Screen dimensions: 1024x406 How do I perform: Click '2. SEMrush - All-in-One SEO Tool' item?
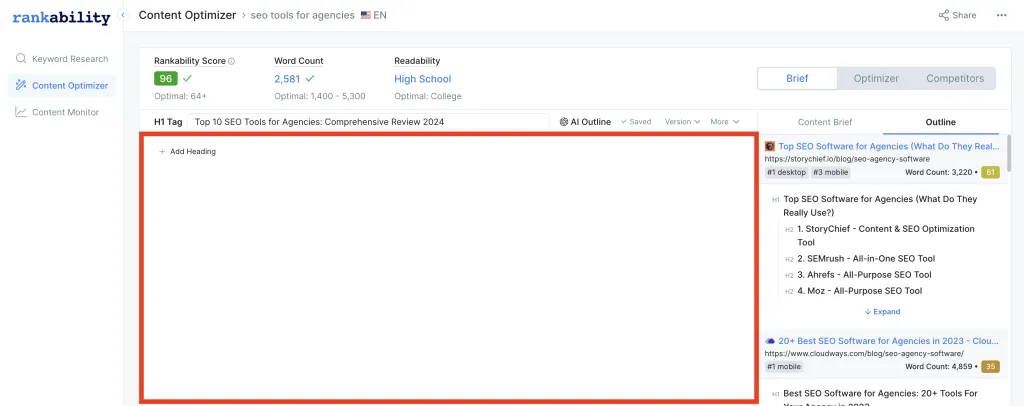866,258
